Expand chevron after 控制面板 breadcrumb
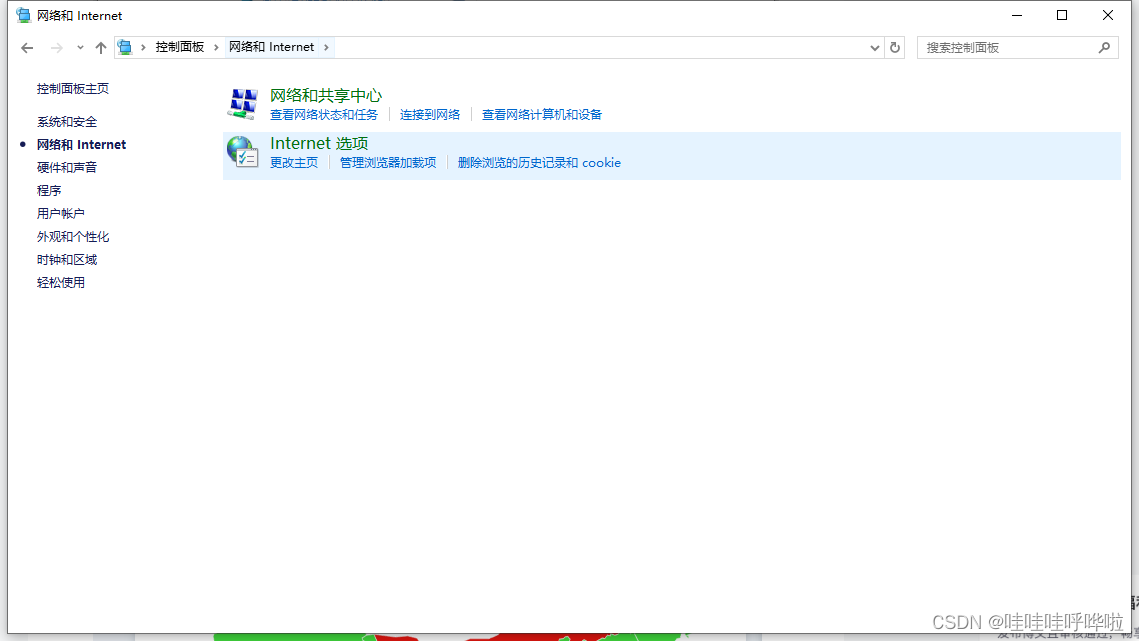The width and height of the screenshot is (1139, 641). tap(216, 47)
